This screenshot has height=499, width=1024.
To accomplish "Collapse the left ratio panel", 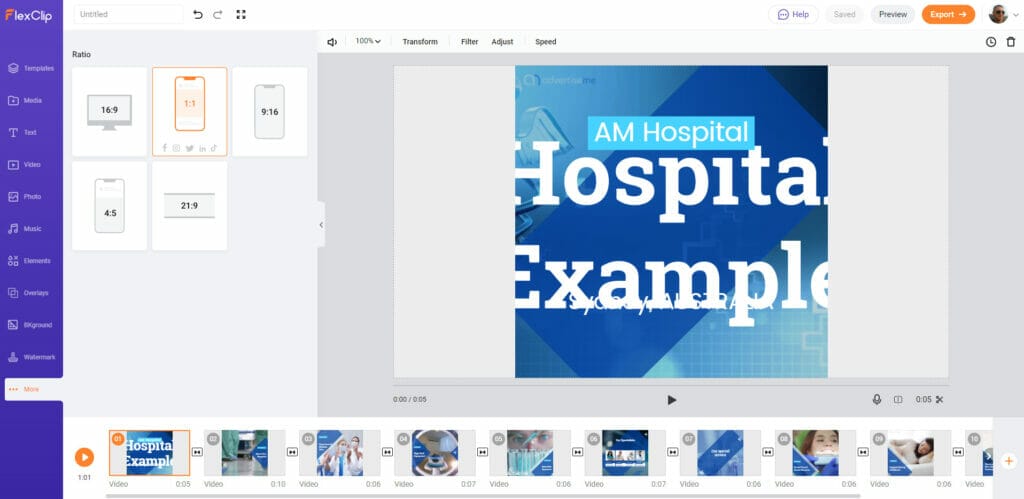I will tap(321, 225).
